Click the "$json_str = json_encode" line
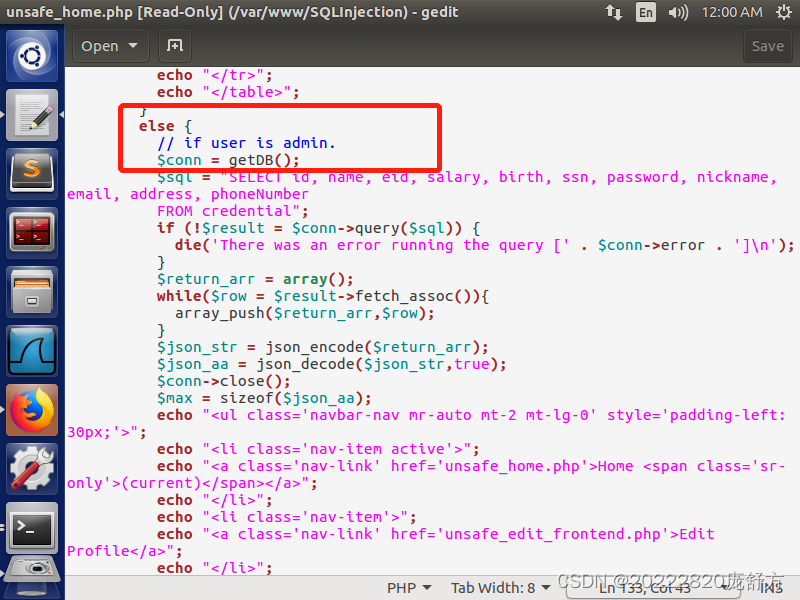800x600 pixels. [x=322, y=347]
